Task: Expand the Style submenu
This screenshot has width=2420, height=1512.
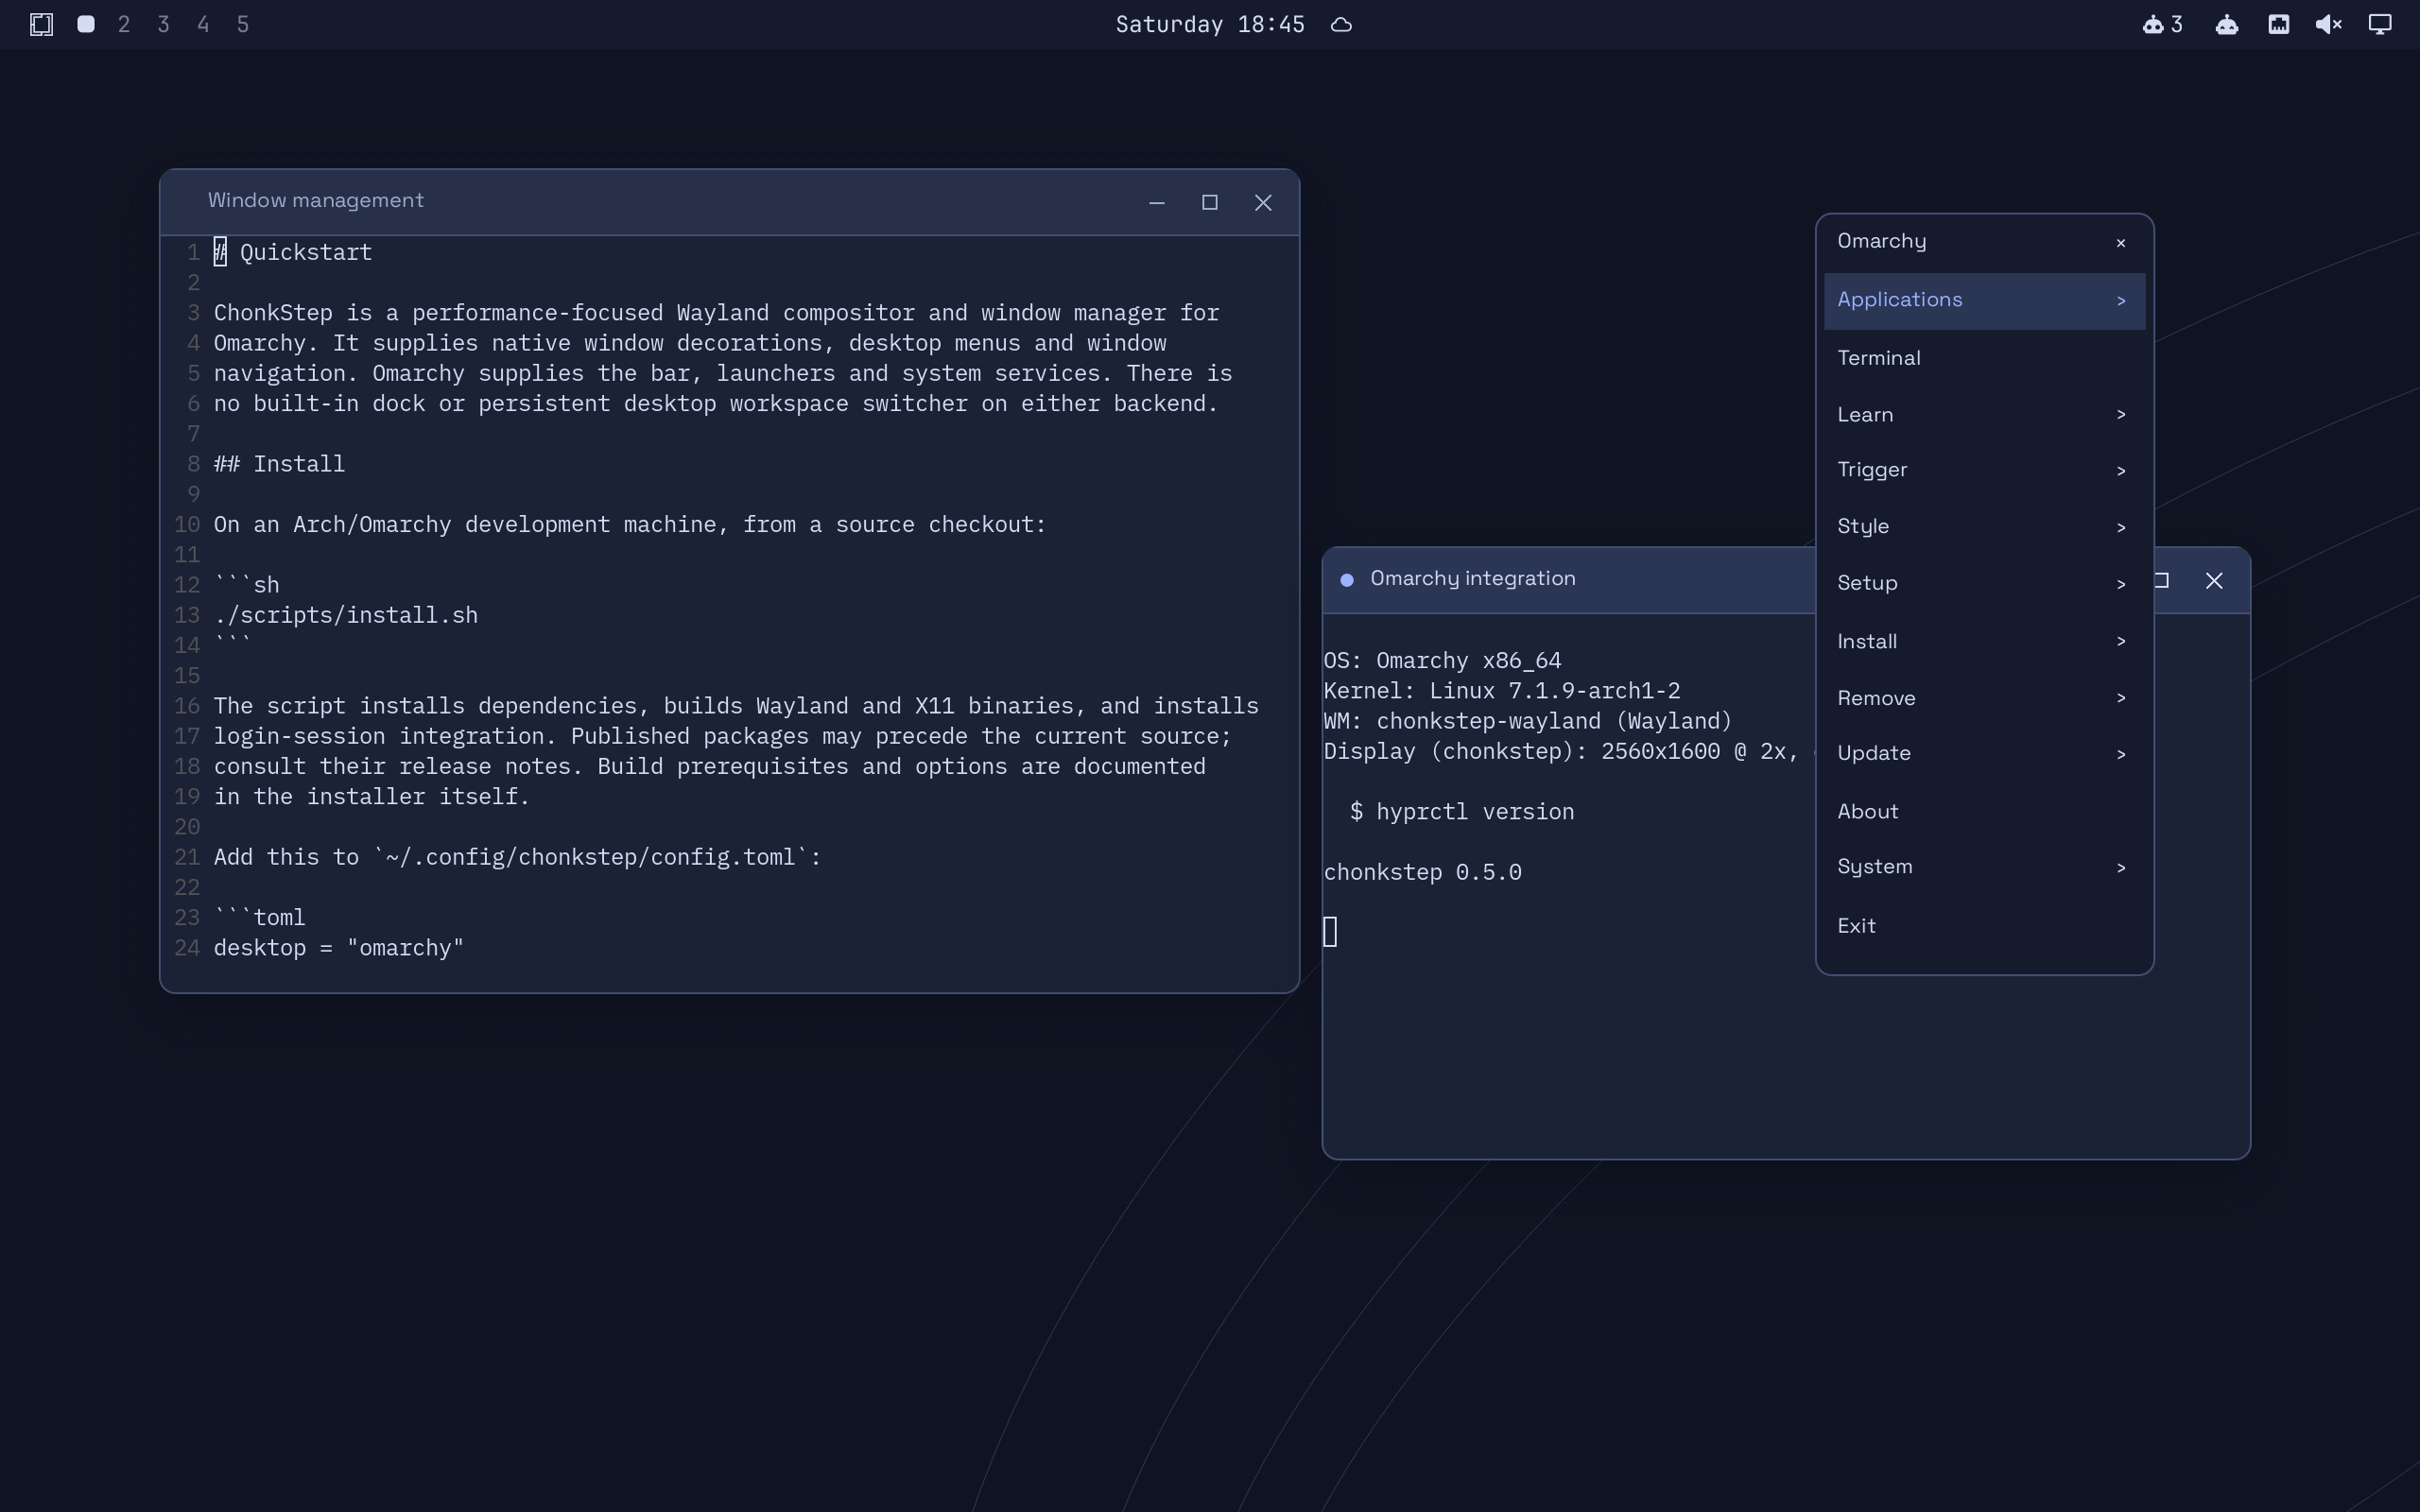Action: (1984, 526)
